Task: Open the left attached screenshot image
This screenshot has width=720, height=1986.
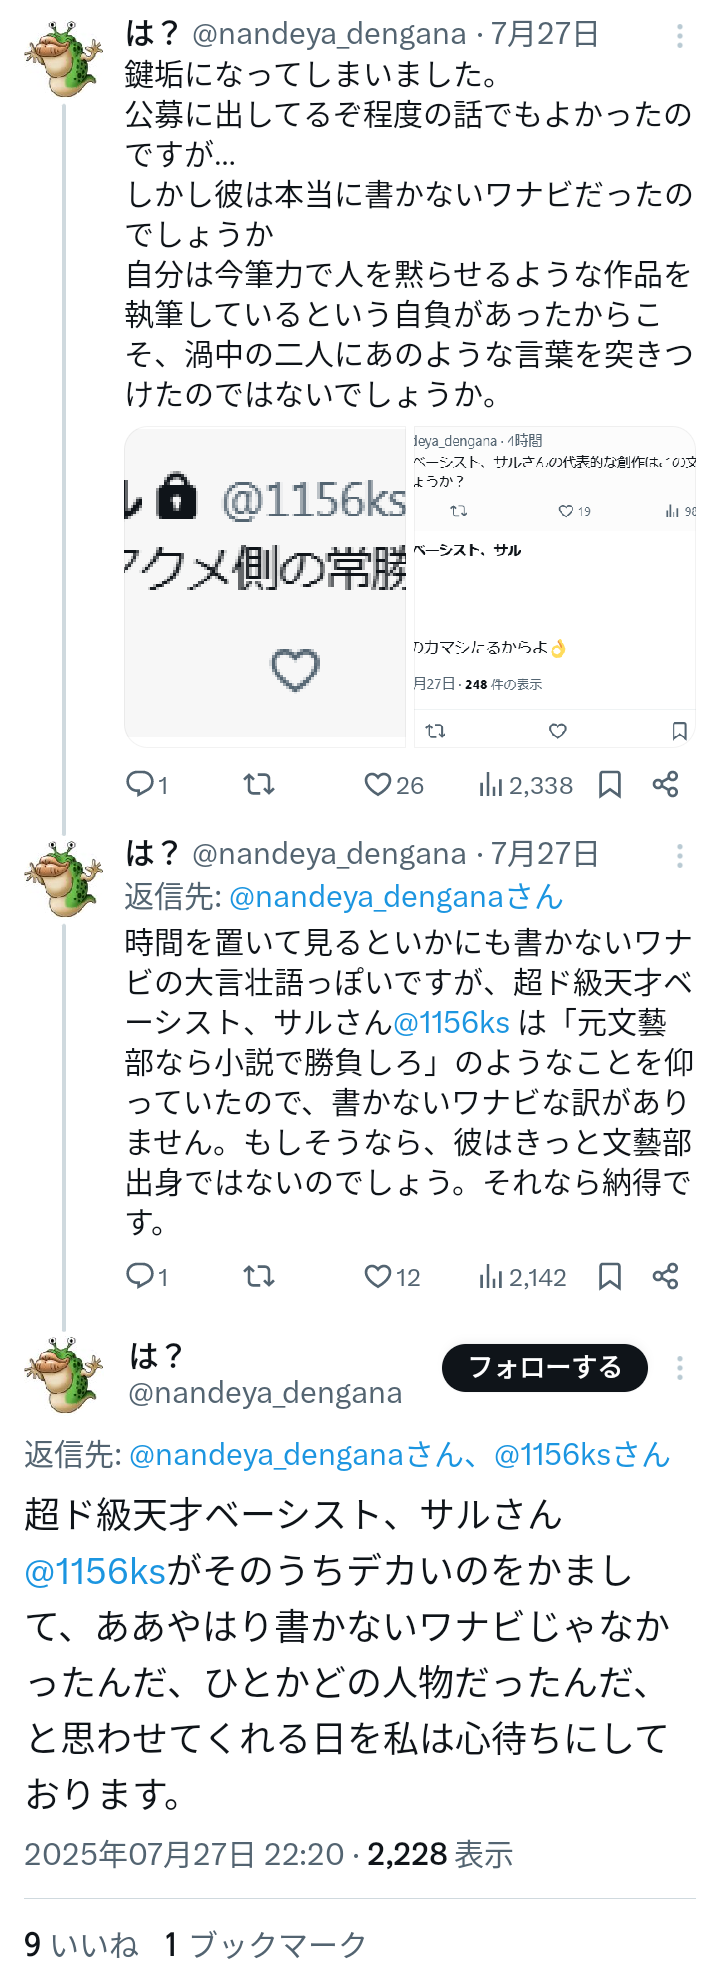Action: tap(265, 587)
